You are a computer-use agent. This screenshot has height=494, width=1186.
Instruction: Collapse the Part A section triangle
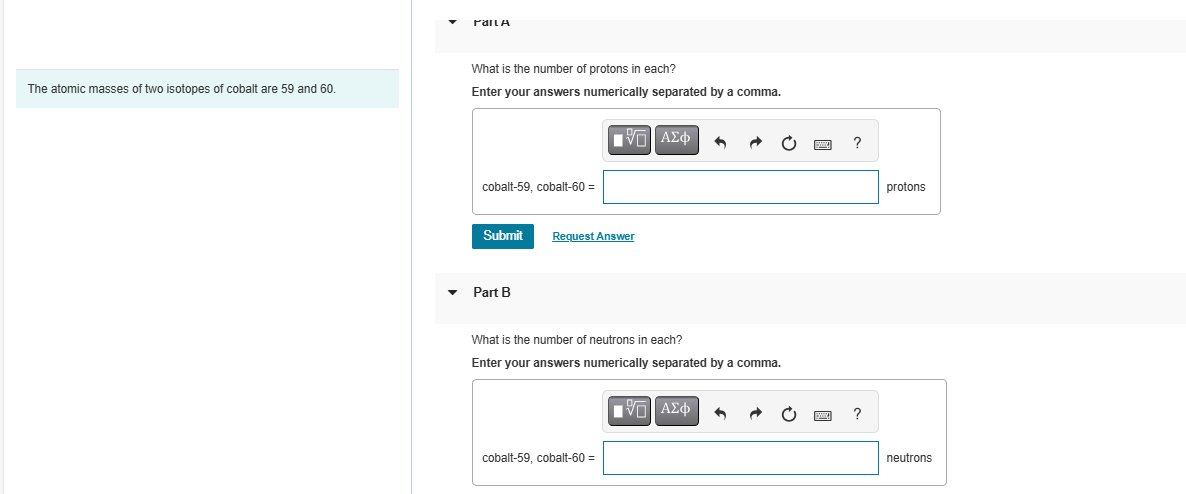pyautogui.click(x=452, y=22)
